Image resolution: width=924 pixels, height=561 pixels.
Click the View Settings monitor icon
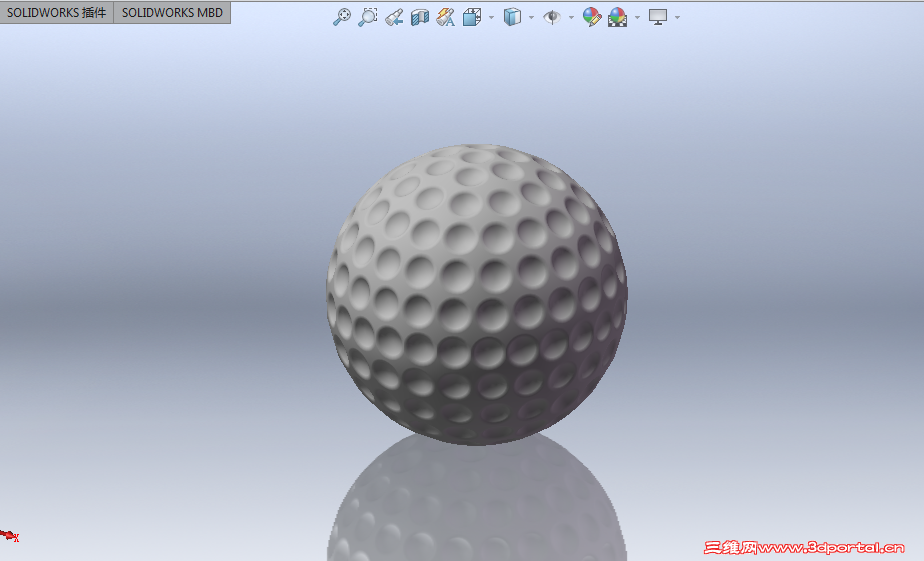(658, 17)
